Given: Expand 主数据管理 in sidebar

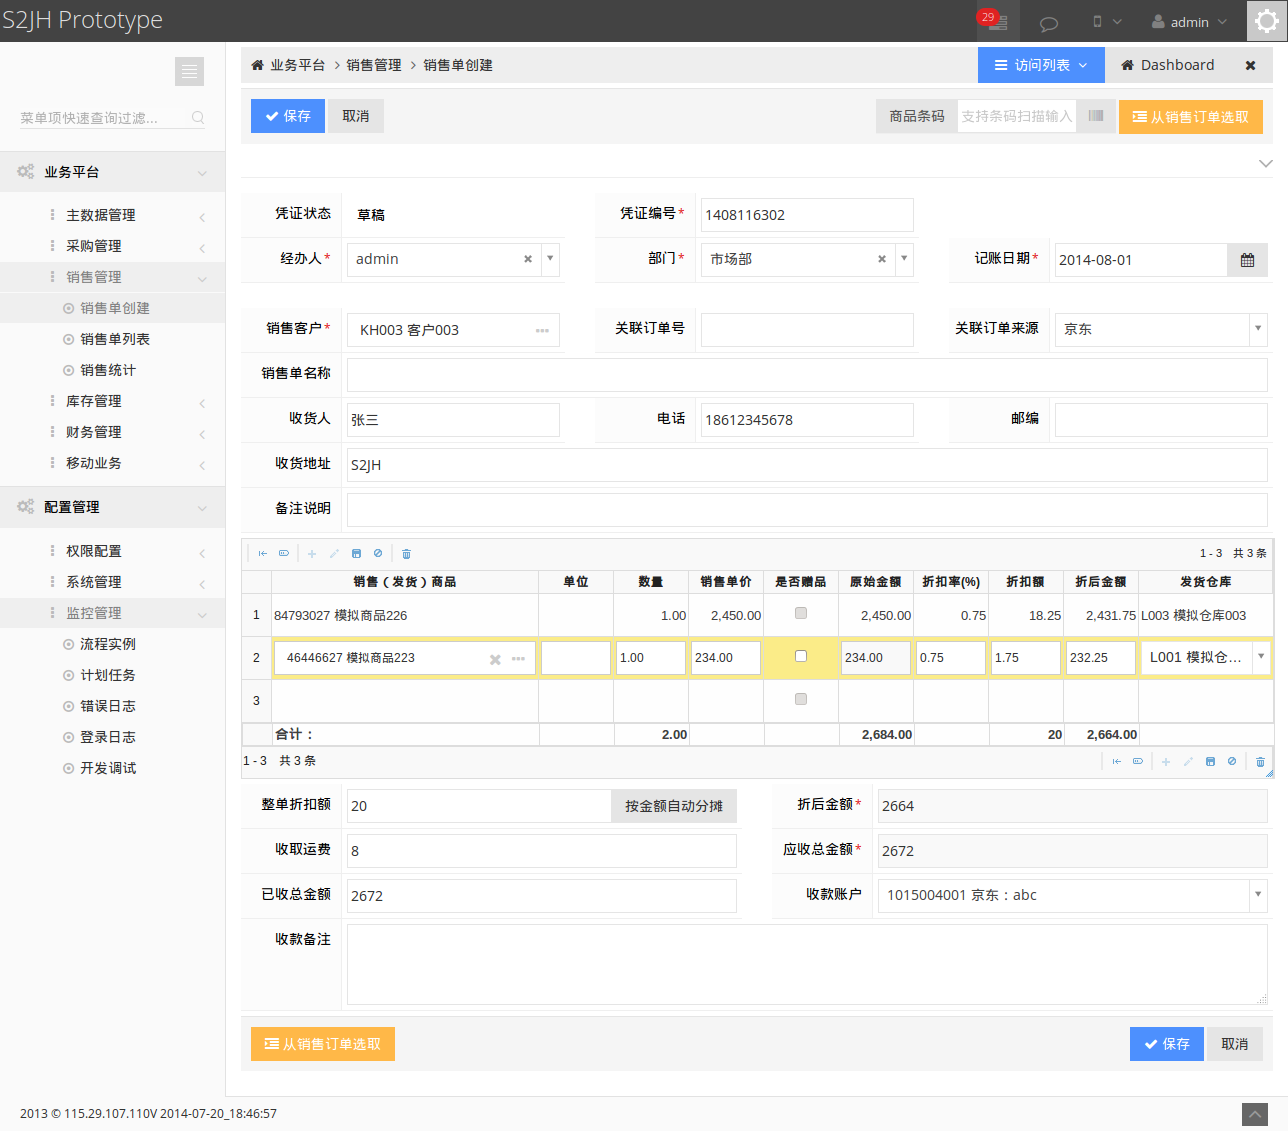Looking at the screenshot, I should click(112, 215).
